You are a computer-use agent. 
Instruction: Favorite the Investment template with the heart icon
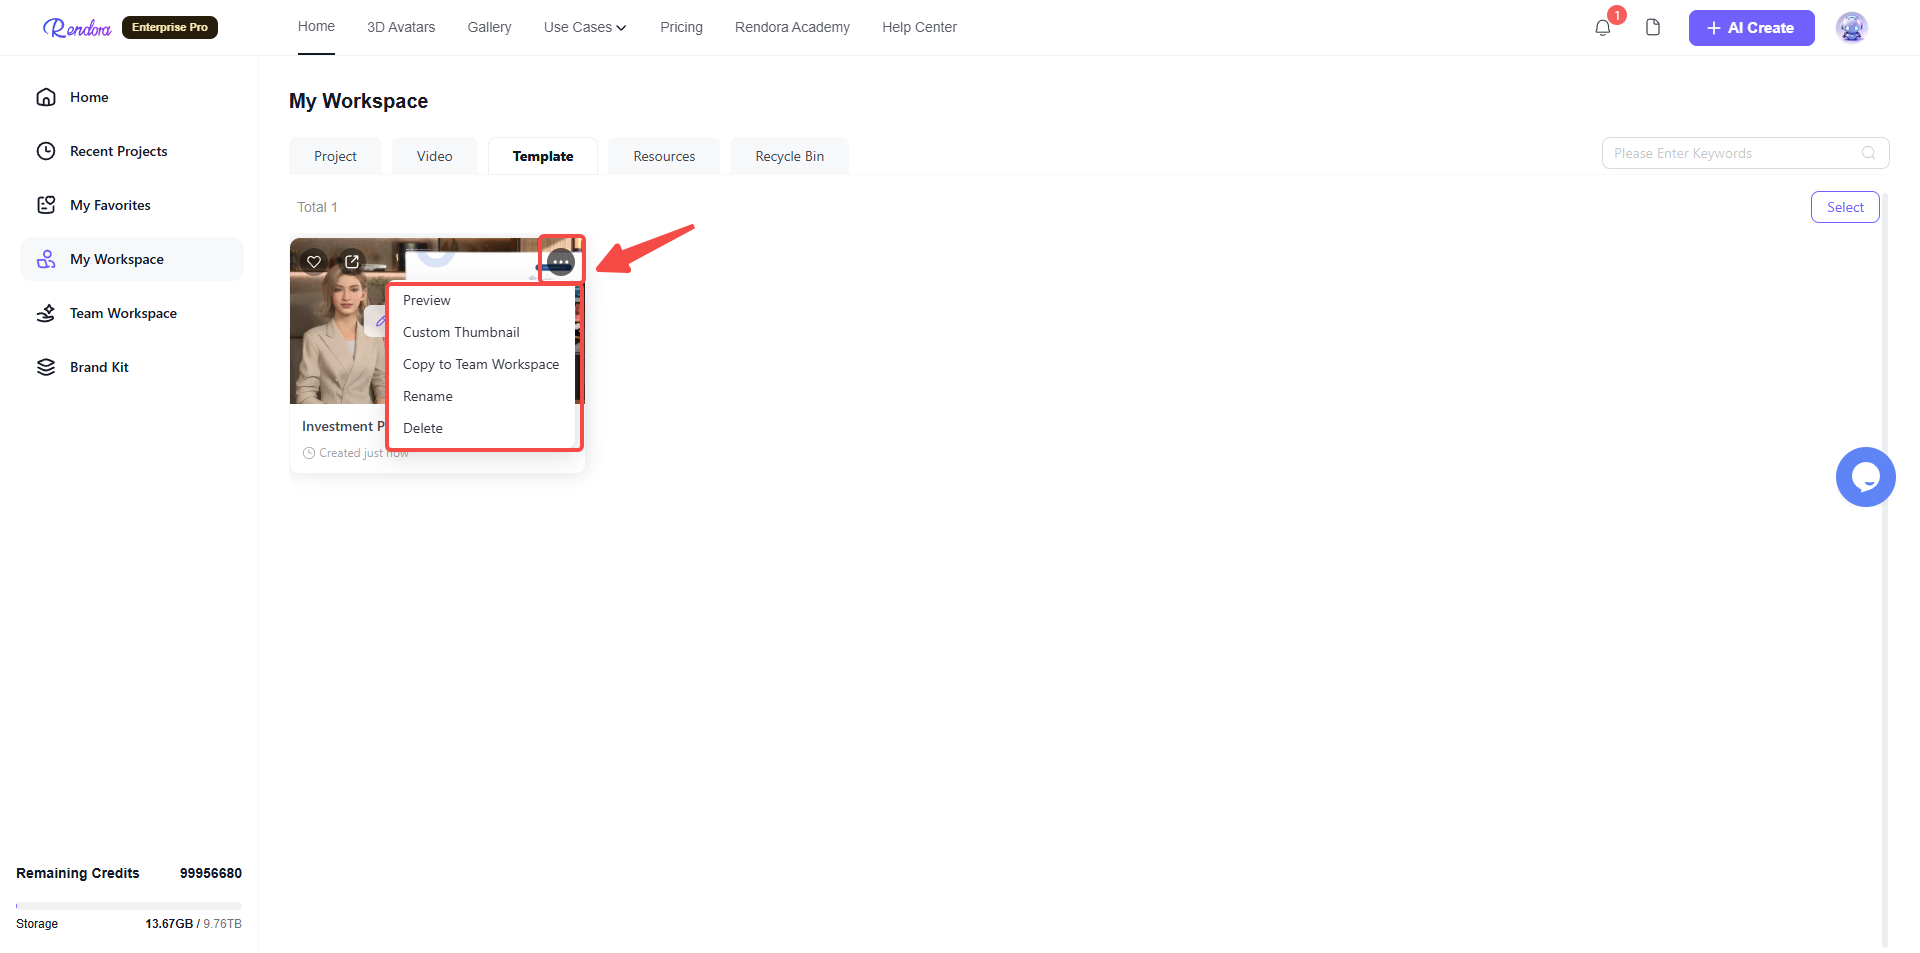(x=314, y=262)
